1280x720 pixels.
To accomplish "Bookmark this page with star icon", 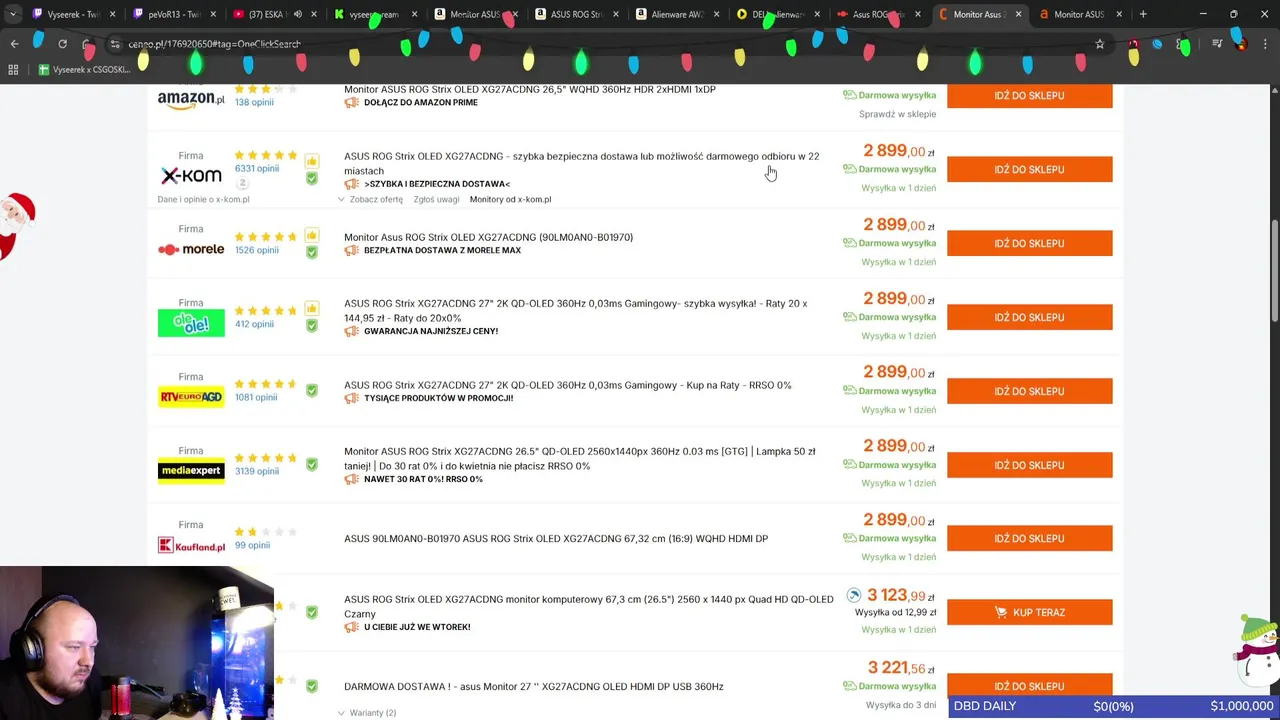I will point(1099,44).
